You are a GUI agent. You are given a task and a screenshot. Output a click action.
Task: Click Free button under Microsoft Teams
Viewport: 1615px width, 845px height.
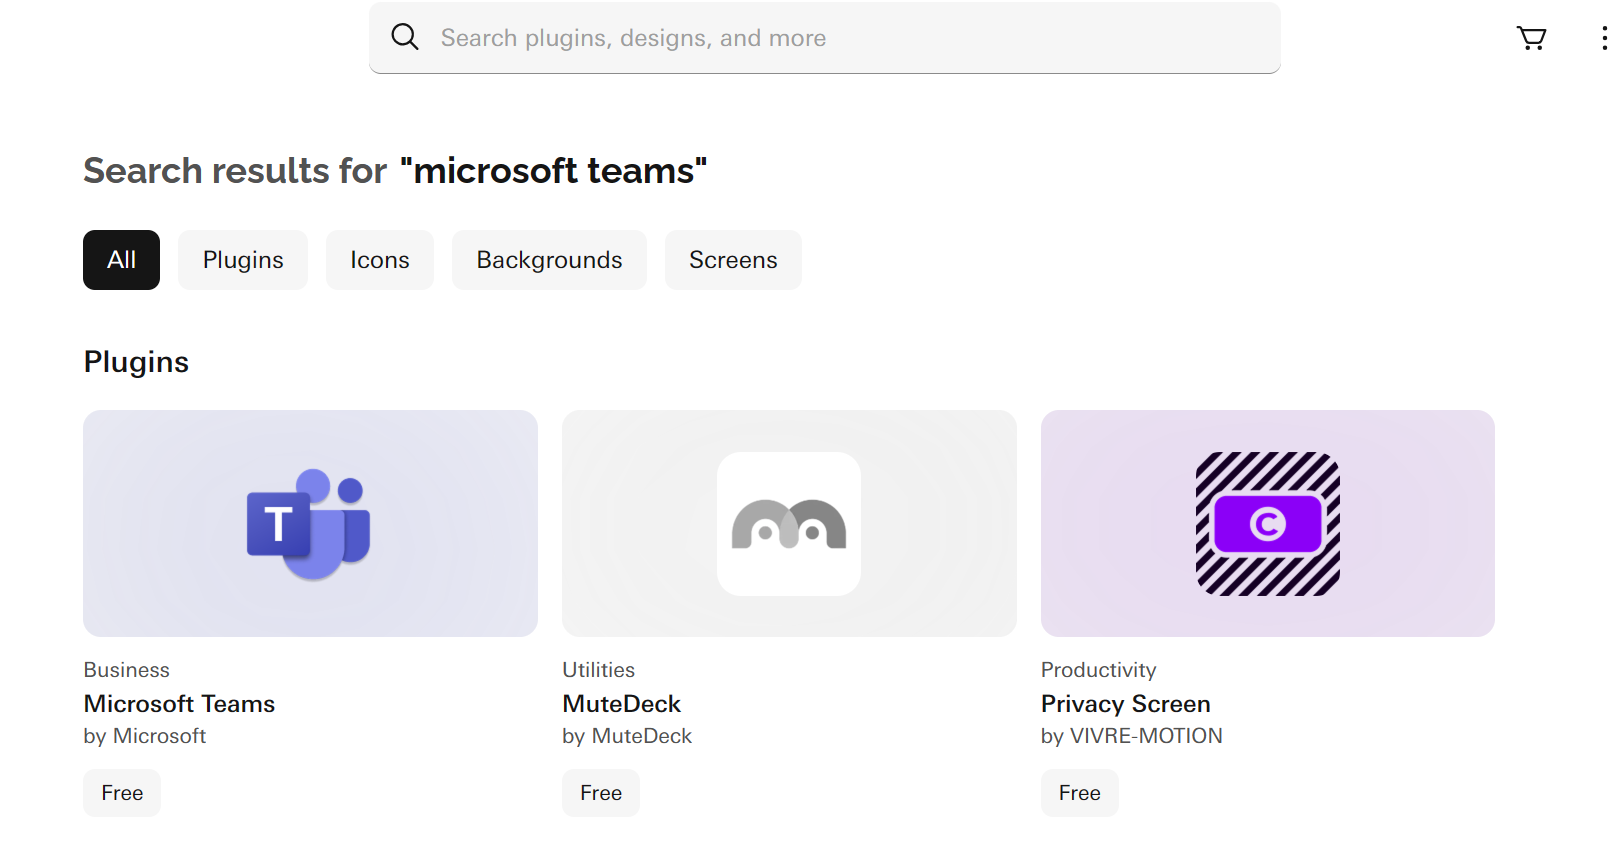pos(122,793)
